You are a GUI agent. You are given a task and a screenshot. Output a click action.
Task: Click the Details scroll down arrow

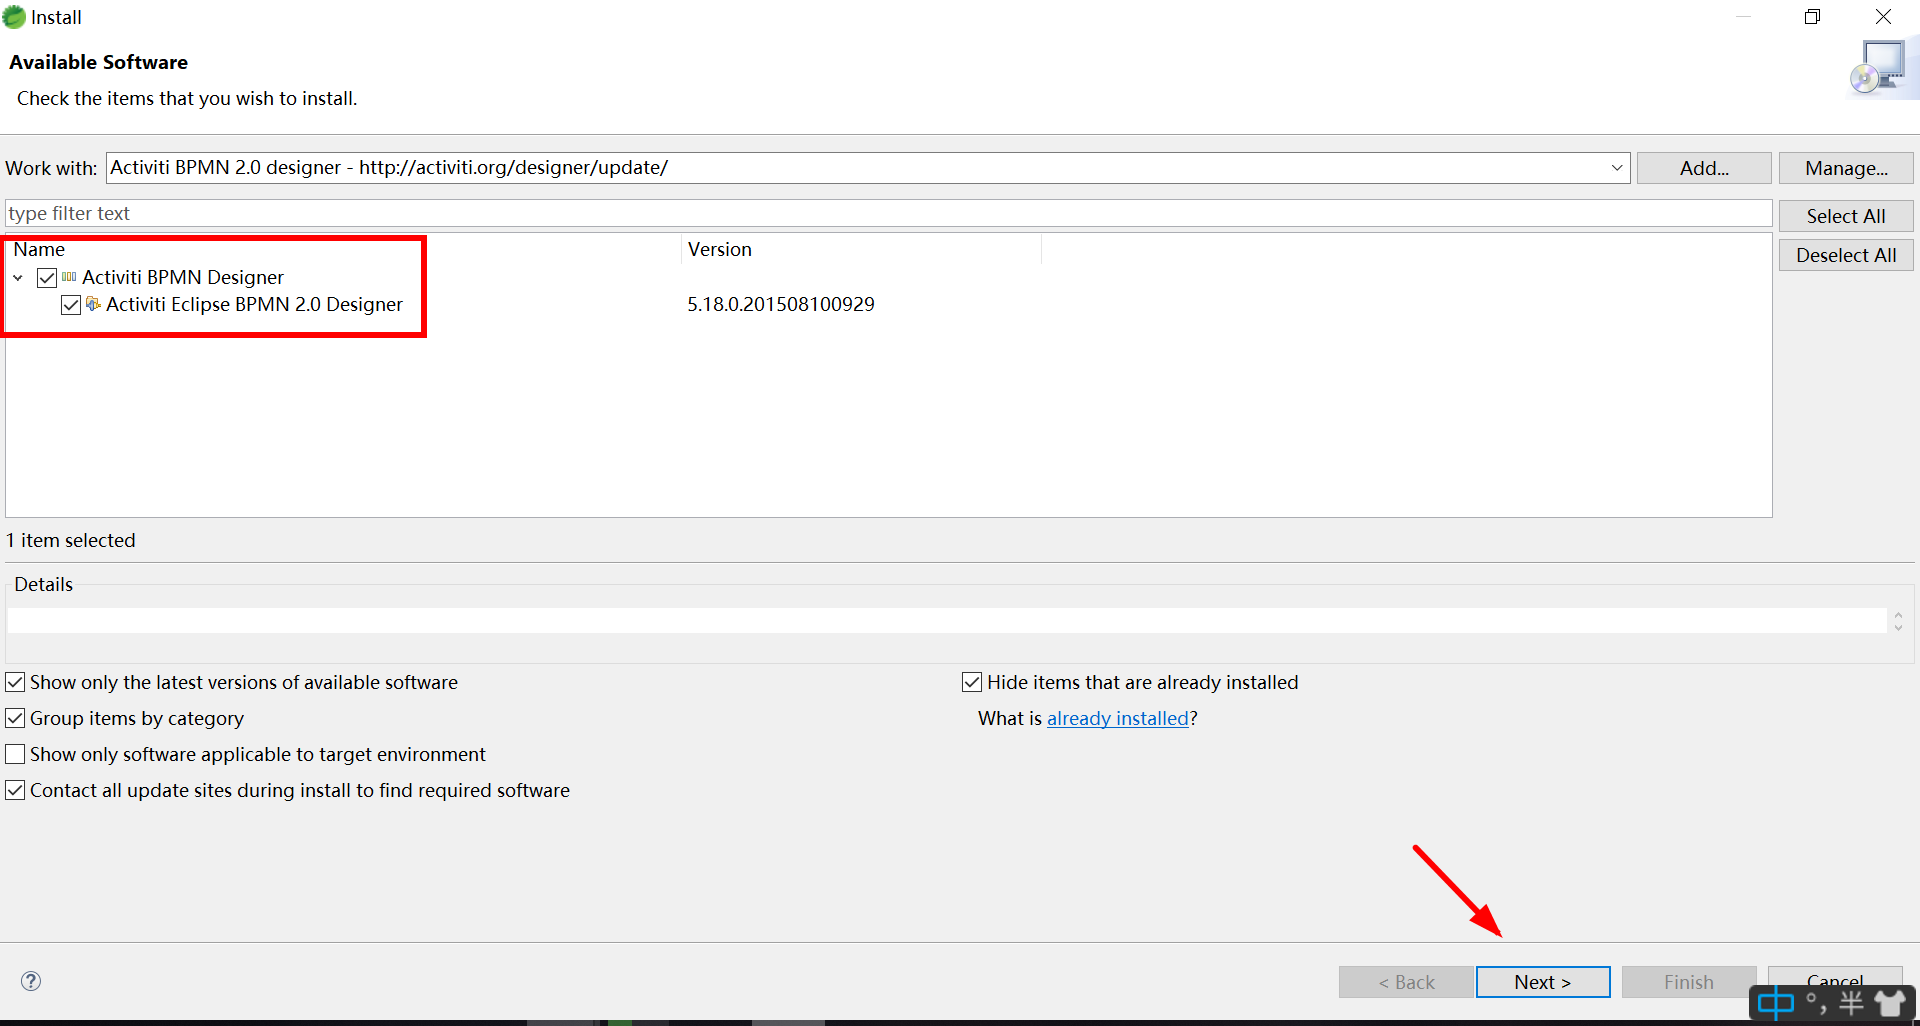(1898, 627)
